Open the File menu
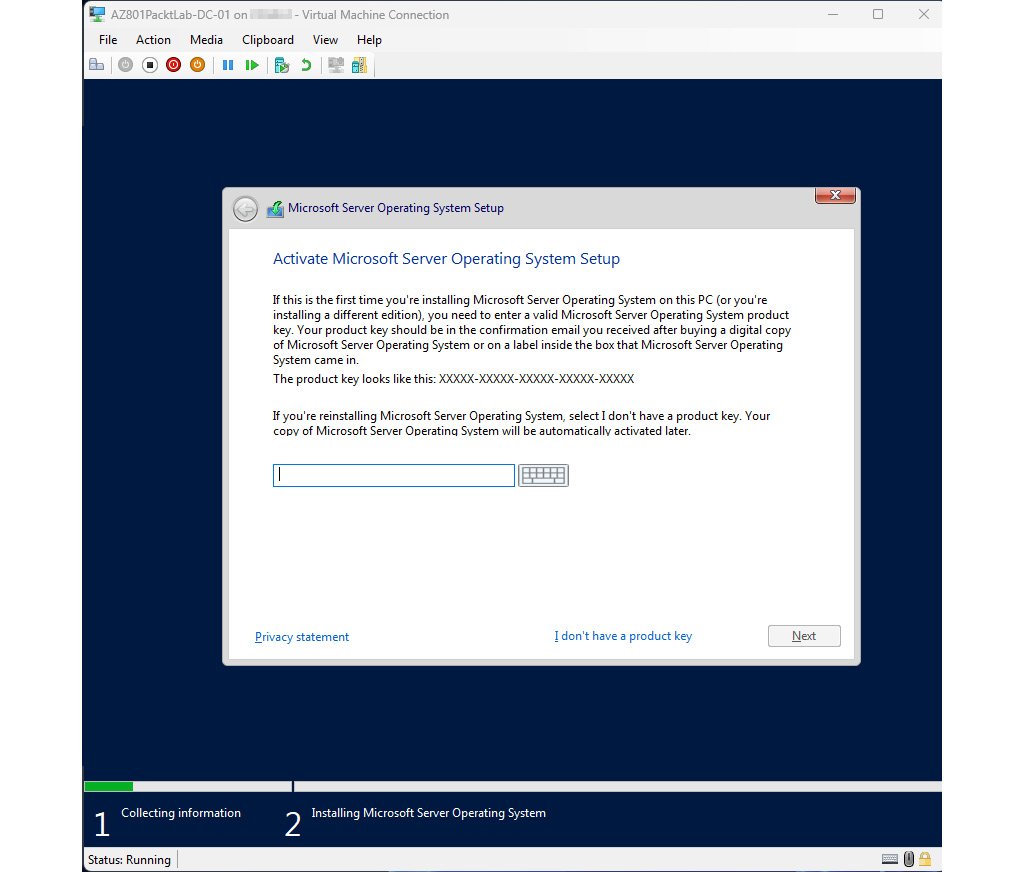The image size is (1024, 872). [x=108, y=40]
